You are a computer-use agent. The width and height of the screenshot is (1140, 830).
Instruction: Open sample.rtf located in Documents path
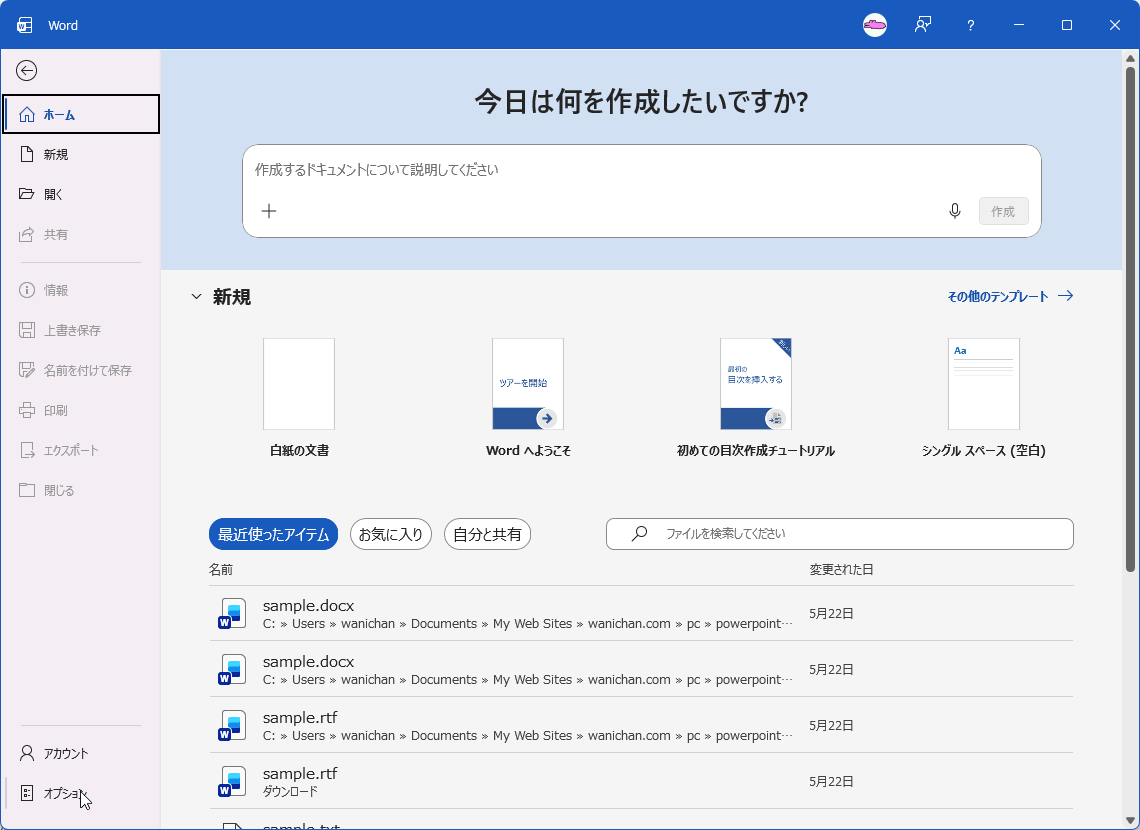pos(641,725)
